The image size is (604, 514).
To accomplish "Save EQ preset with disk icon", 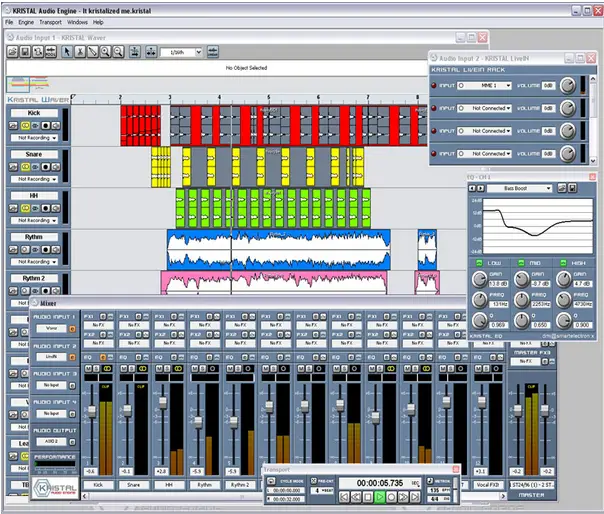I will click(572, 188).
